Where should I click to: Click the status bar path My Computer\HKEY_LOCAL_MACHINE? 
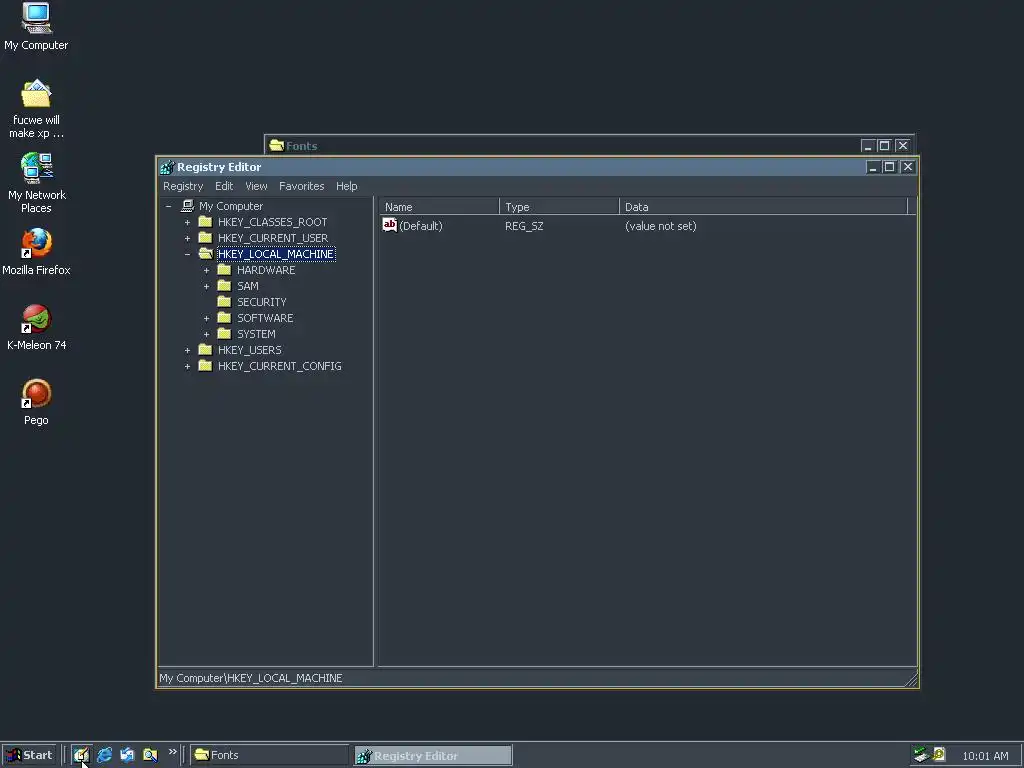click(x=251, y=678)
